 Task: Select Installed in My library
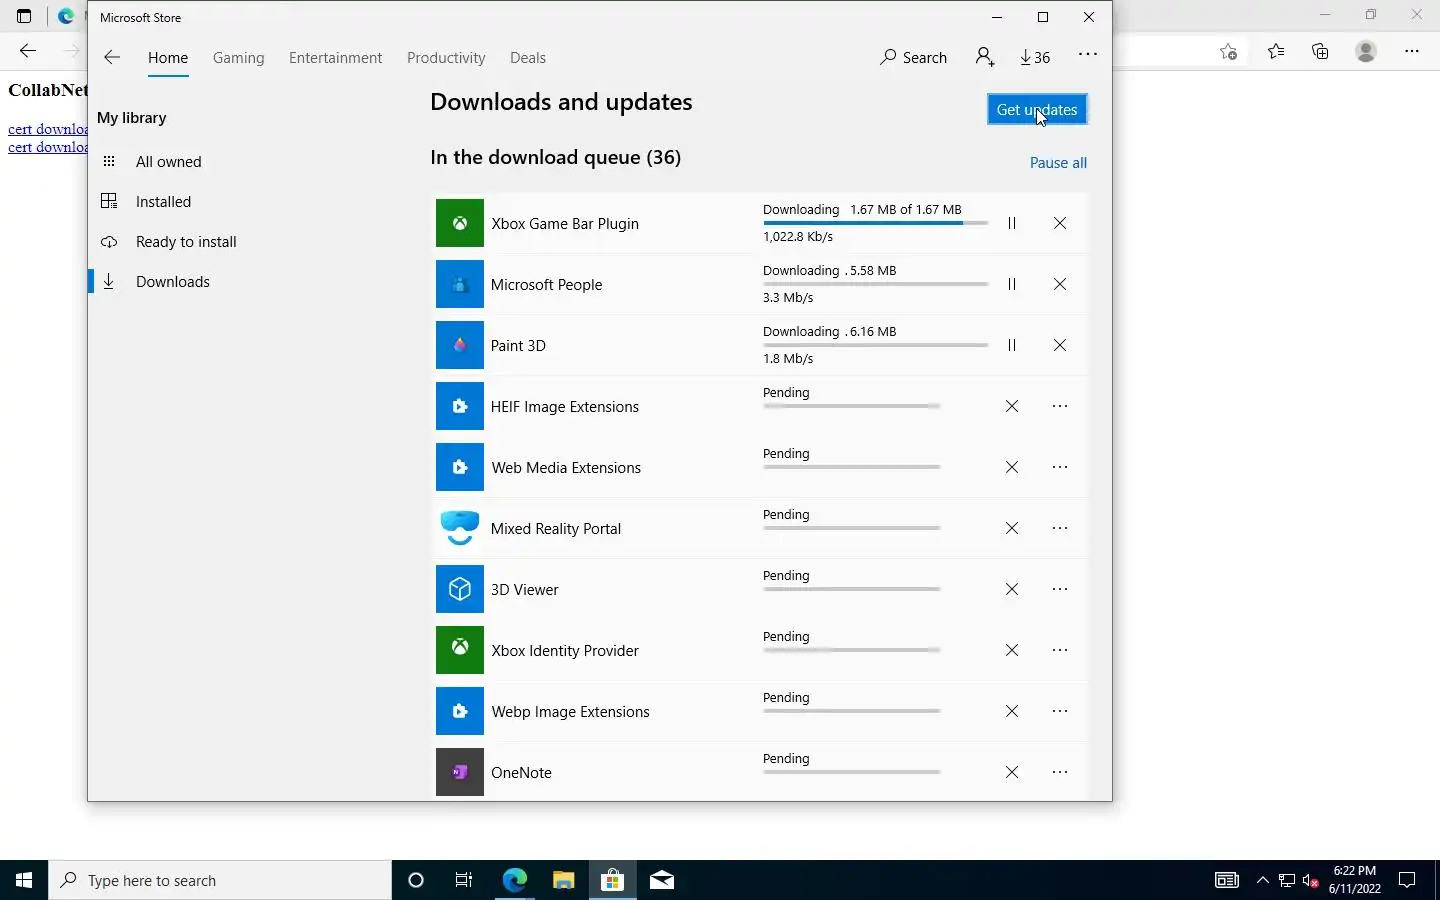[163, 202]
